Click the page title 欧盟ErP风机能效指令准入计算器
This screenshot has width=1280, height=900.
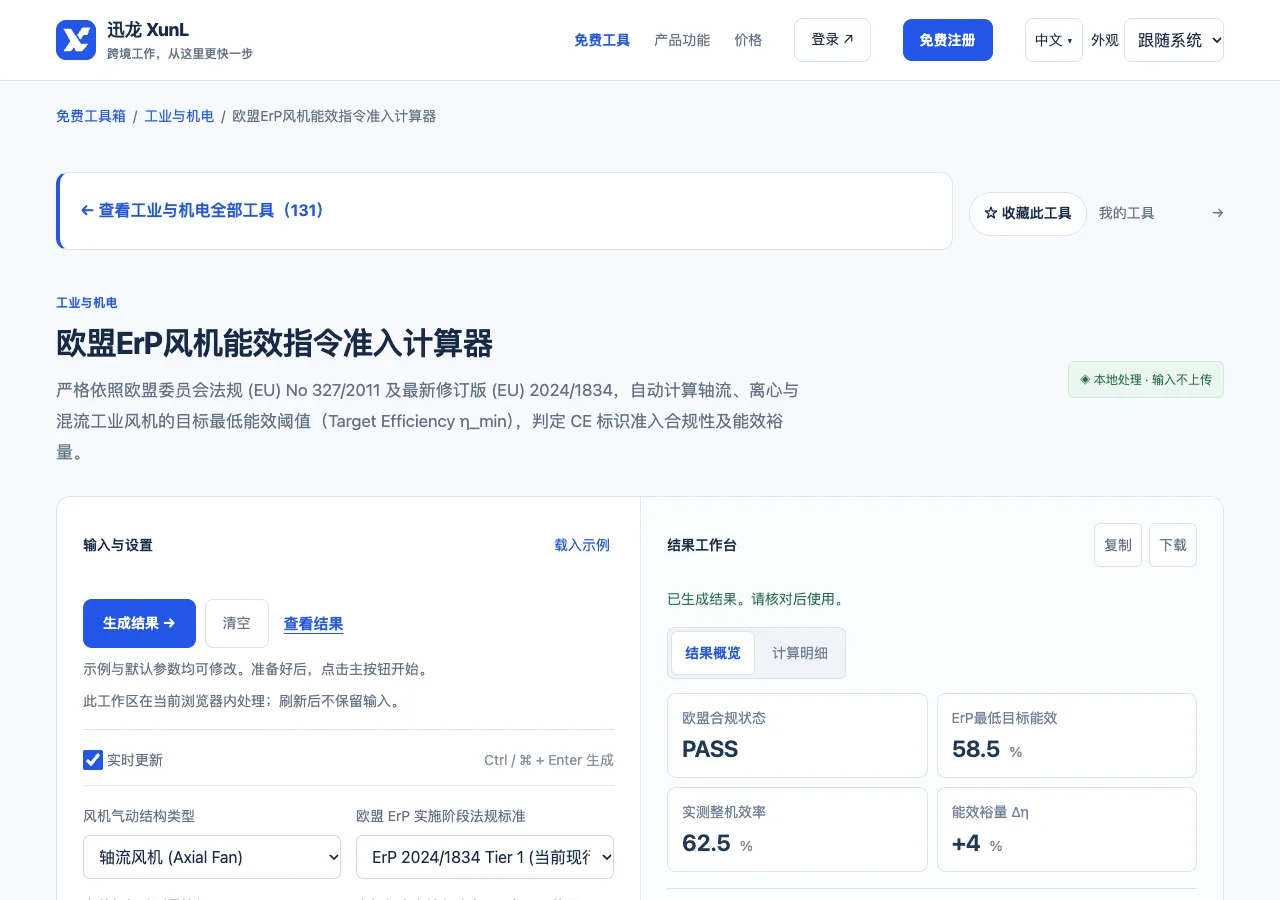click(x=274, y=344)
